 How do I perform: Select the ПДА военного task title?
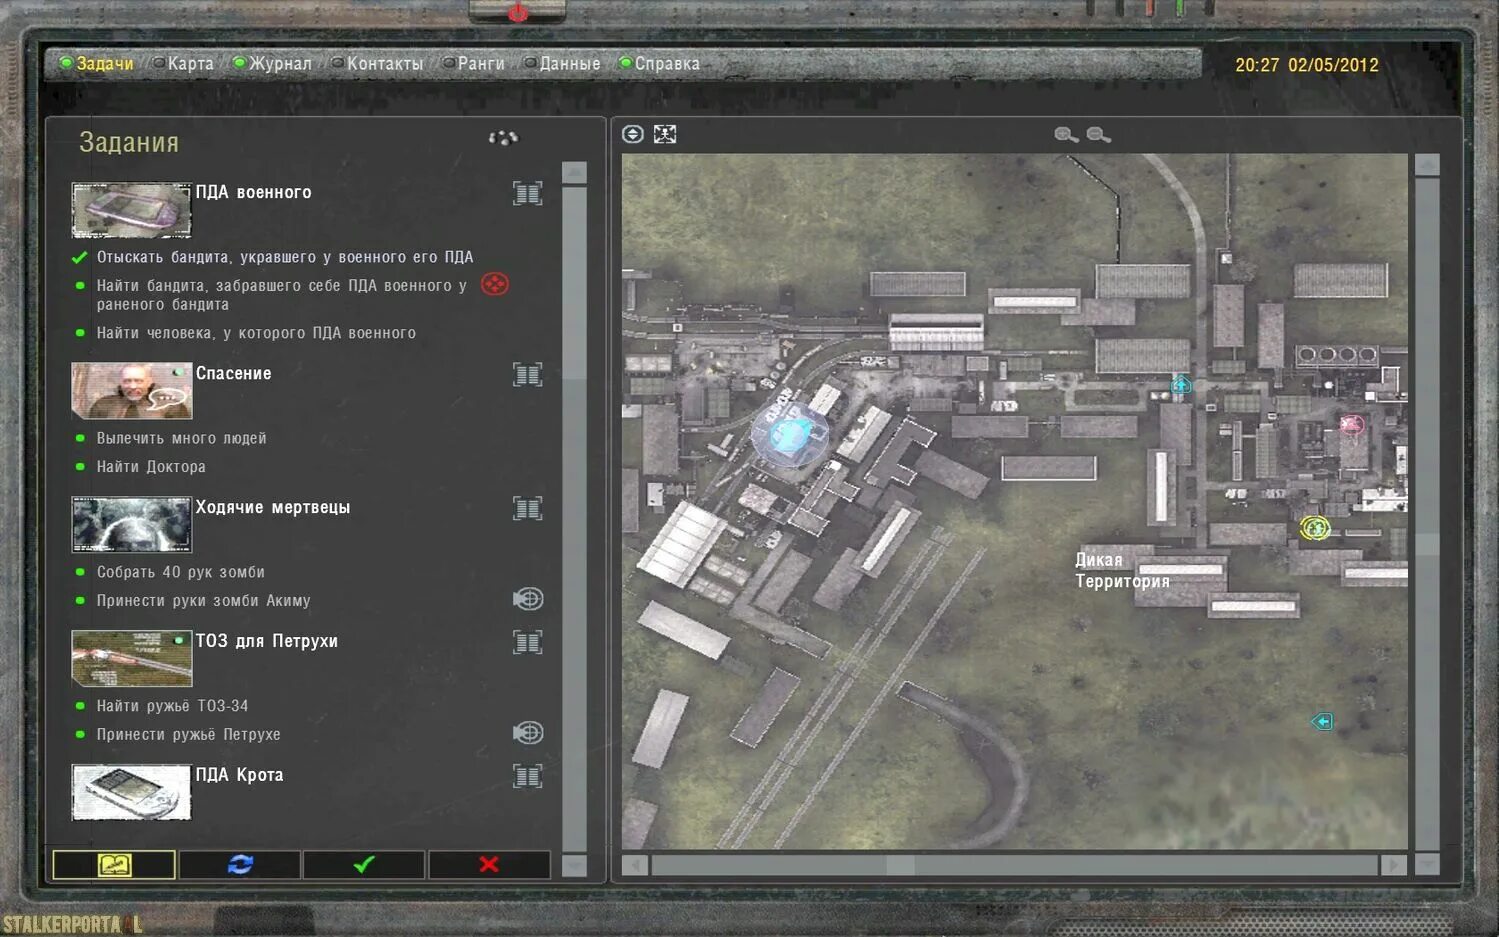(254, 192)
